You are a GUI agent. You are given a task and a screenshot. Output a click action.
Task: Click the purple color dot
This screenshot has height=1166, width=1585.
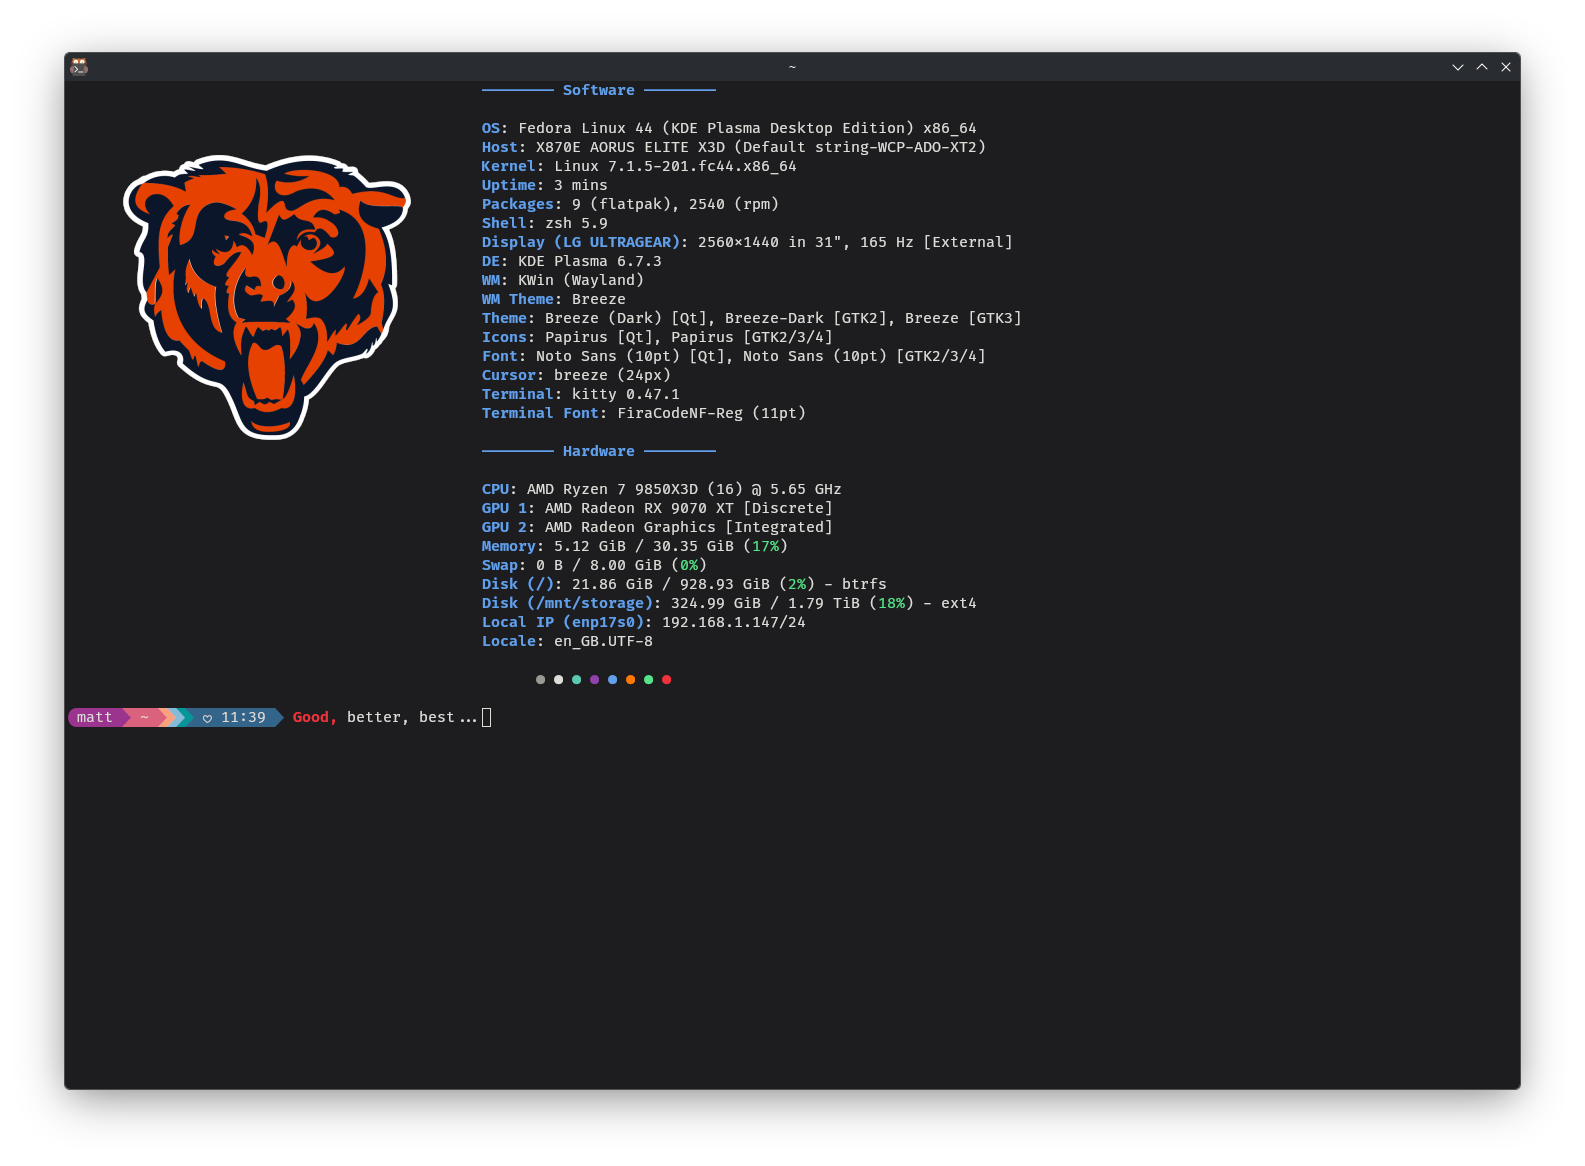coord(594,680)
